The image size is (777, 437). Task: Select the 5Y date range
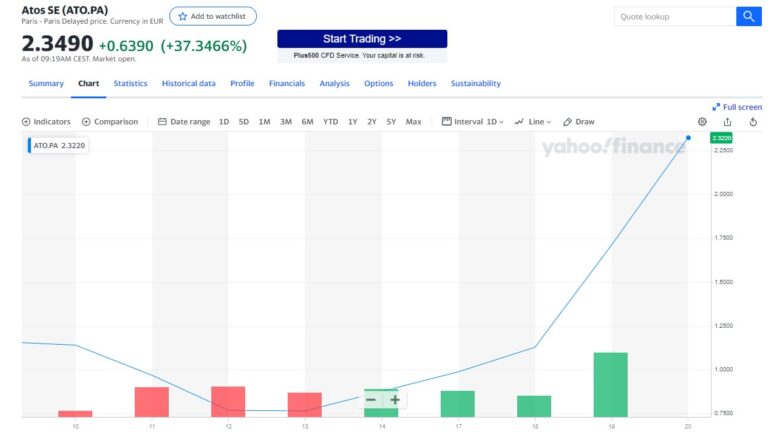click(391, 122)
